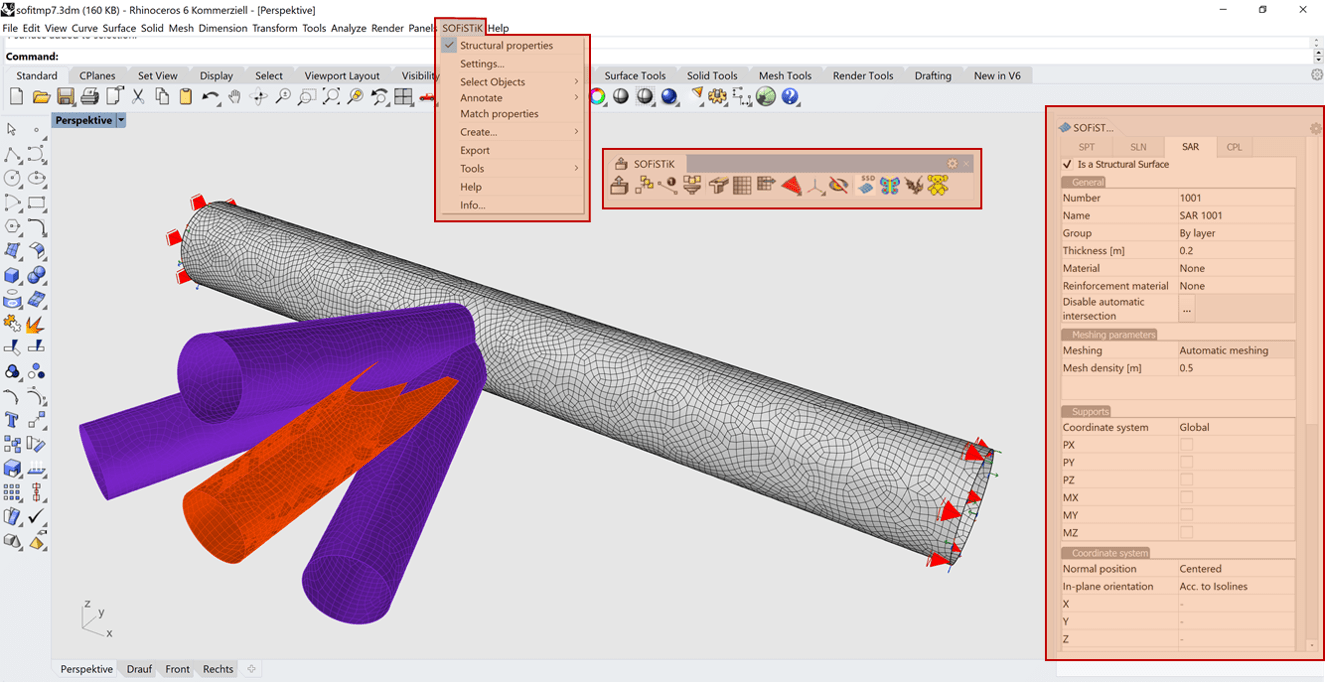The width and height of the screenshot is (1325, 682).
Task: Enable the PX support checkbox
Action: coord(1186,444)
